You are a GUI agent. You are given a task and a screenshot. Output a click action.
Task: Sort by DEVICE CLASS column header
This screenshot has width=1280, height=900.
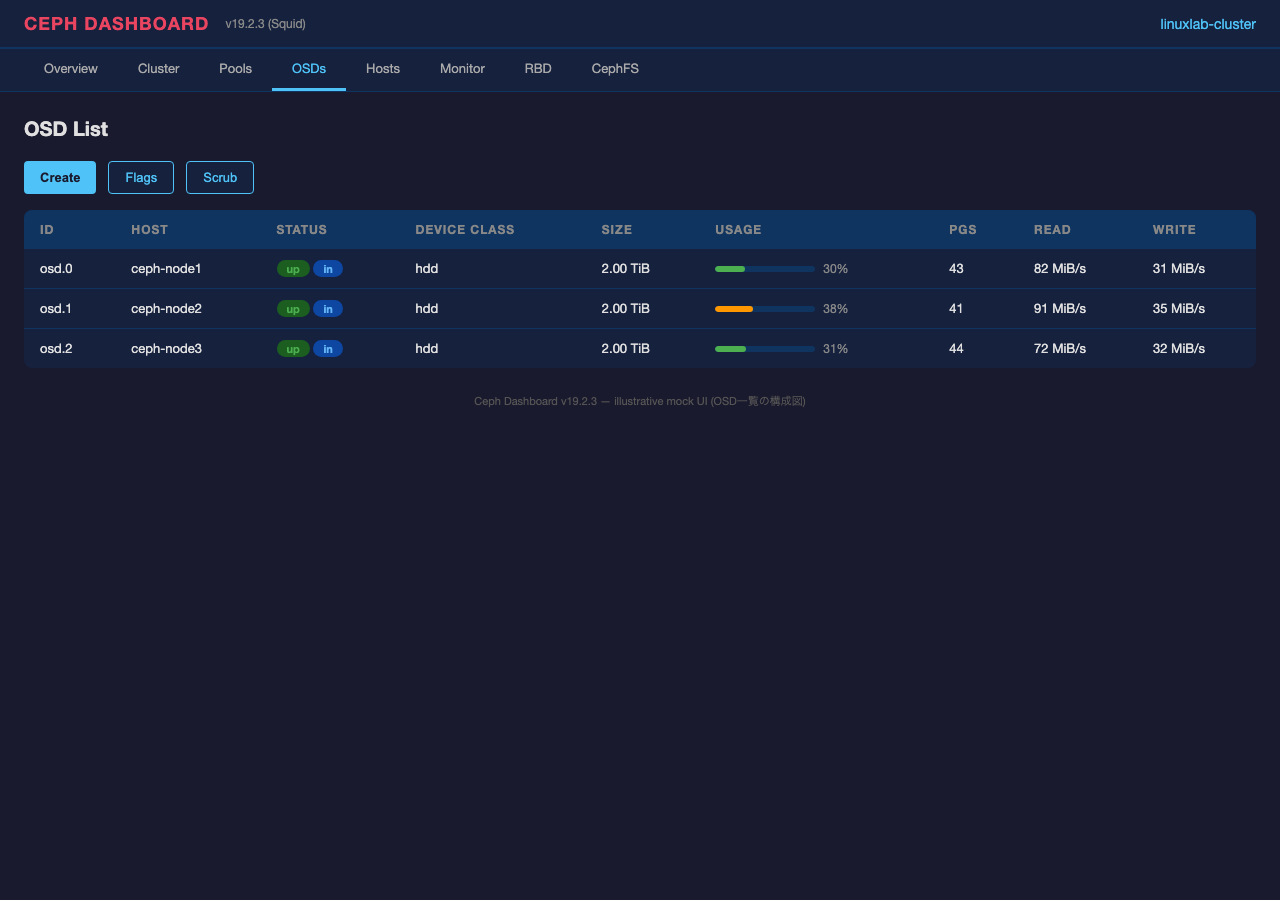465,230
